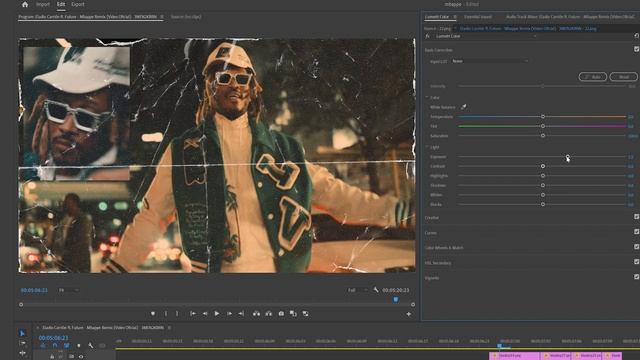Toggle Linked Selection in timeline

67,346
